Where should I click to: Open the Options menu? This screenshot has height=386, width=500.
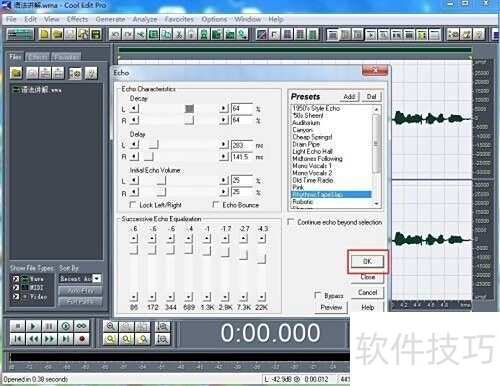point(214,19)
